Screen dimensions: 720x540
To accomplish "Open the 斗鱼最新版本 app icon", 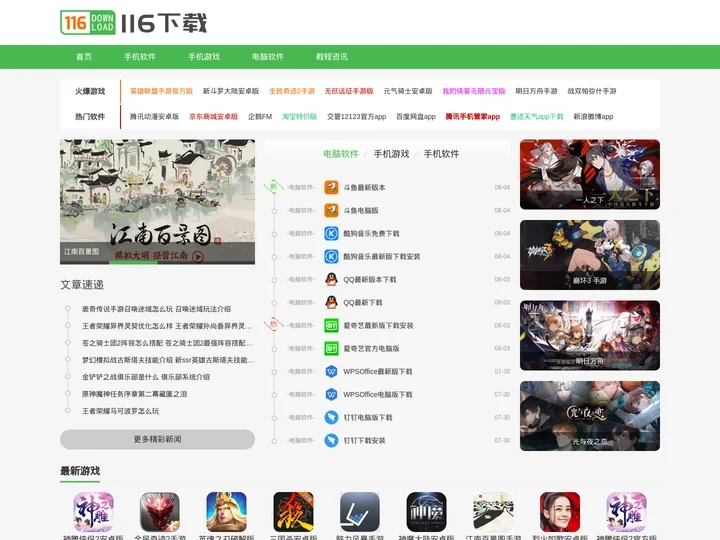I will [x=331, y=187].
